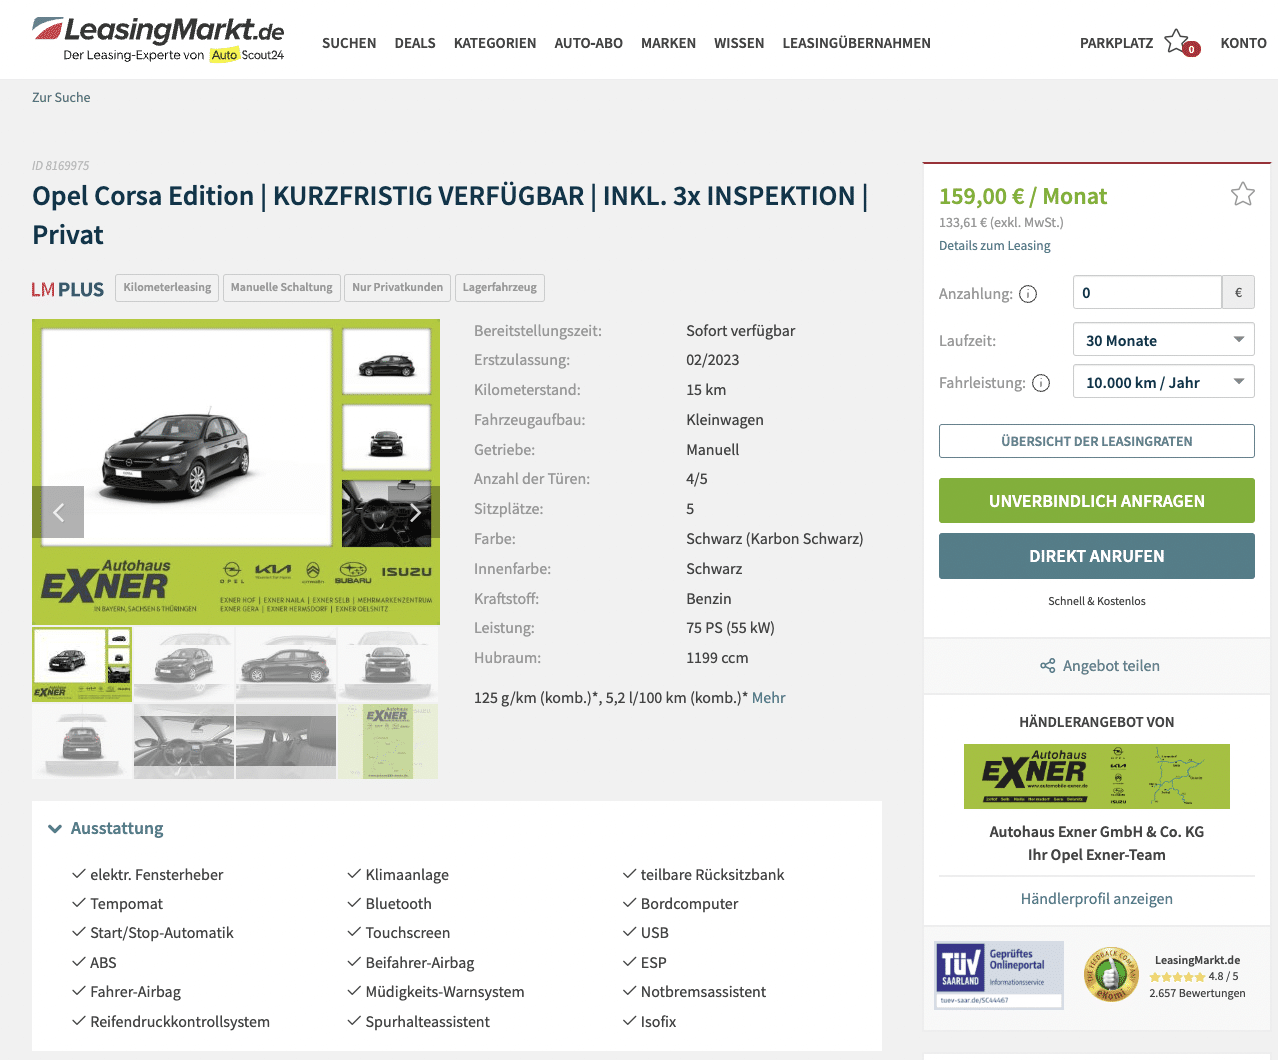
Task: Click the Autohaus Exner GmbH & Co. KG name
Action: 1096,832
